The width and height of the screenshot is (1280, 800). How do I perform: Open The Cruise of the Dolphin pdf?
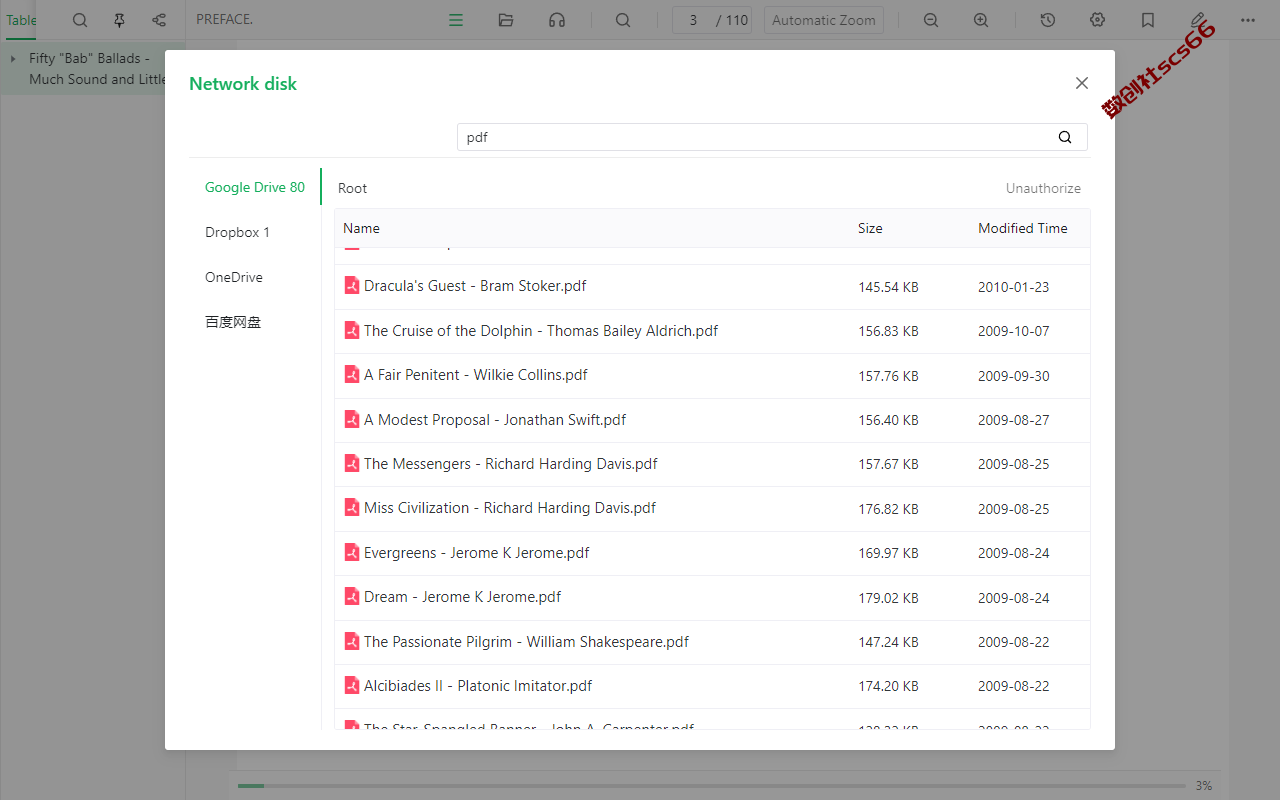[x=541, y=331]
